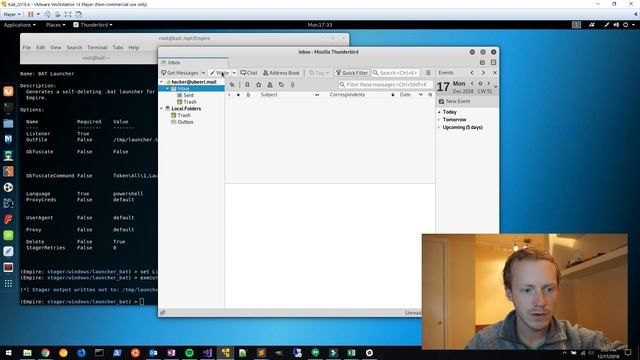
Task: Open Chrome from Windows taskbar
Action: point(45,353)
